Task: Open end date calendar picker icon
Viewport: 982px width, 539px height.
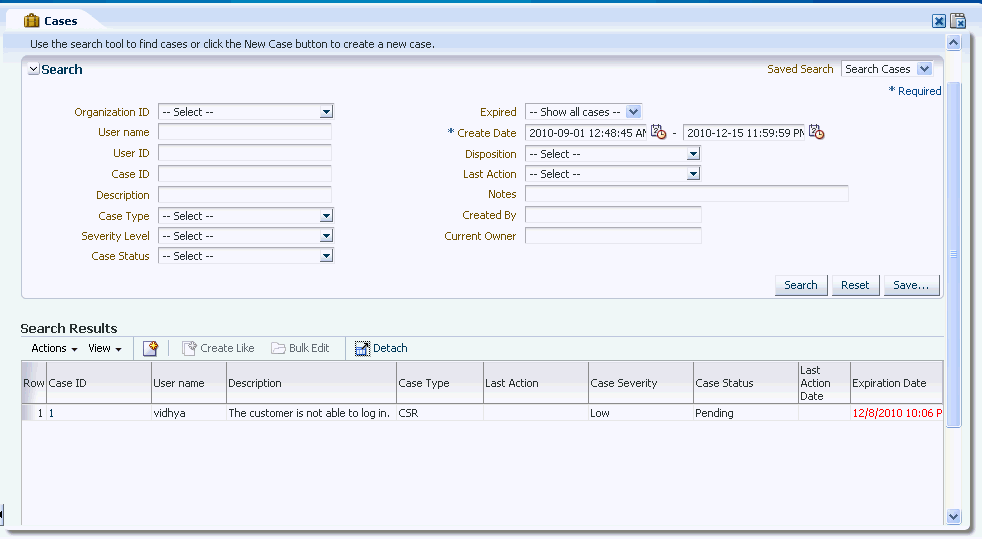Action: pos(816,132)
